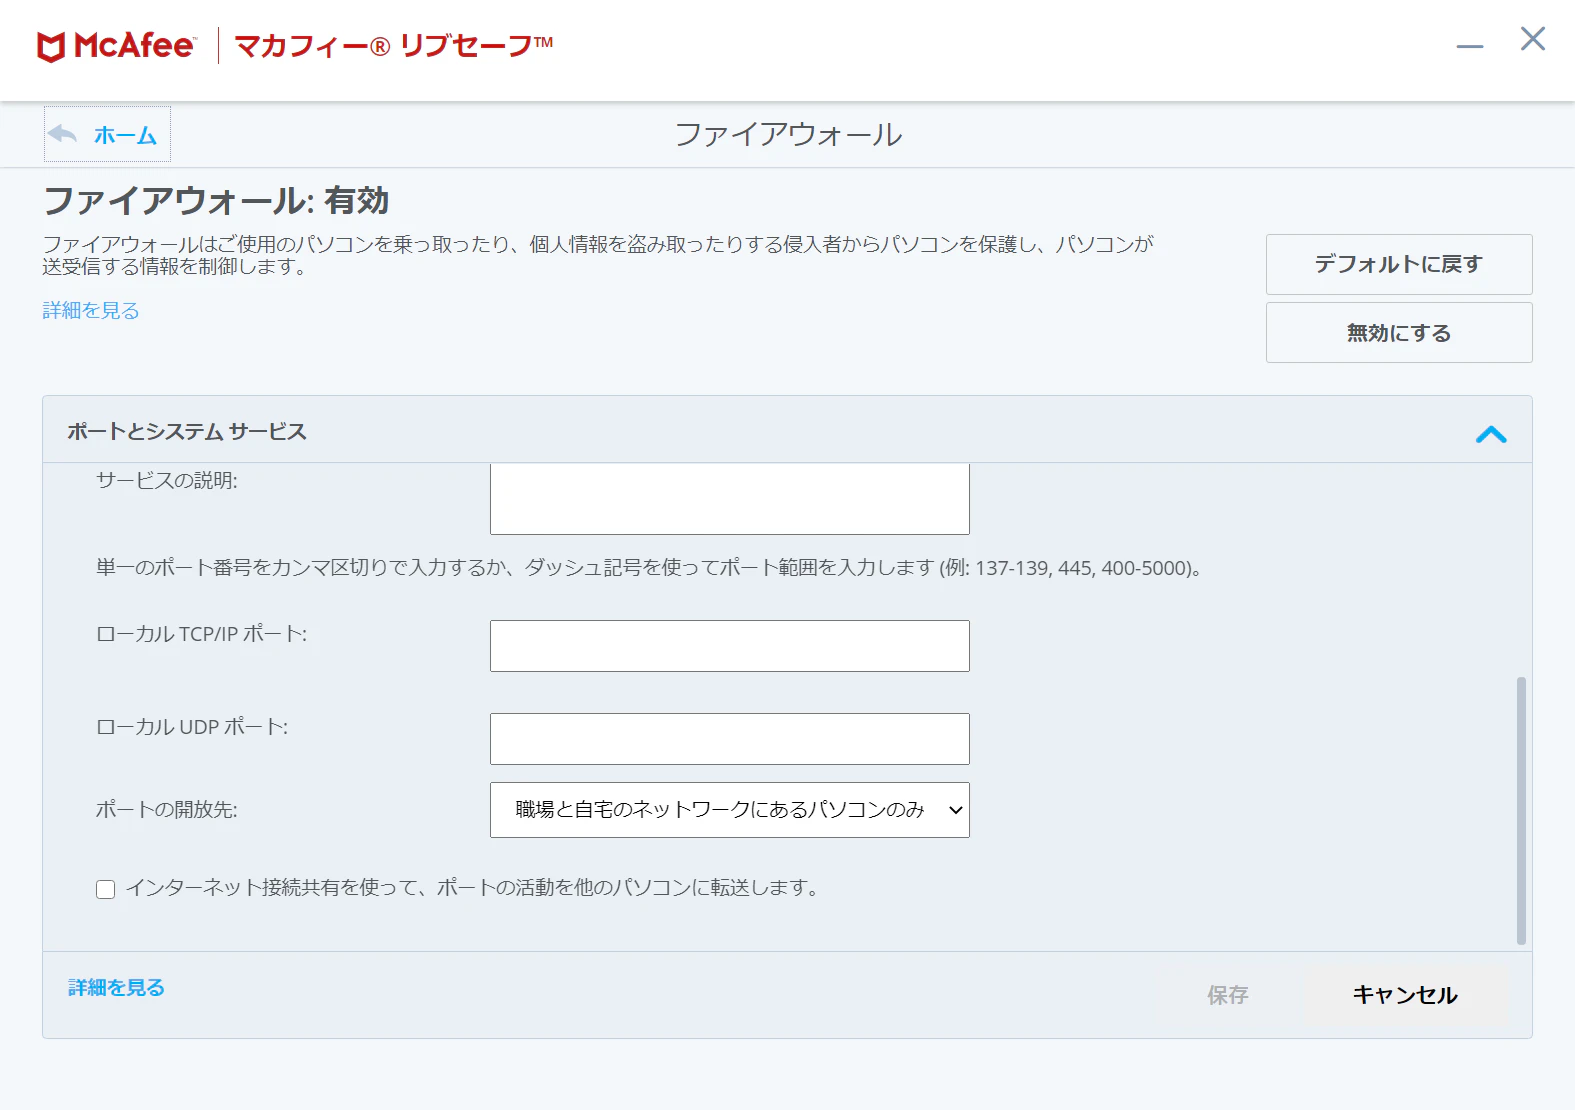This screenshot has height=1110, width=1575.
Task: Focus the サービスの説明 text area
Action: [x=730, y=498]
